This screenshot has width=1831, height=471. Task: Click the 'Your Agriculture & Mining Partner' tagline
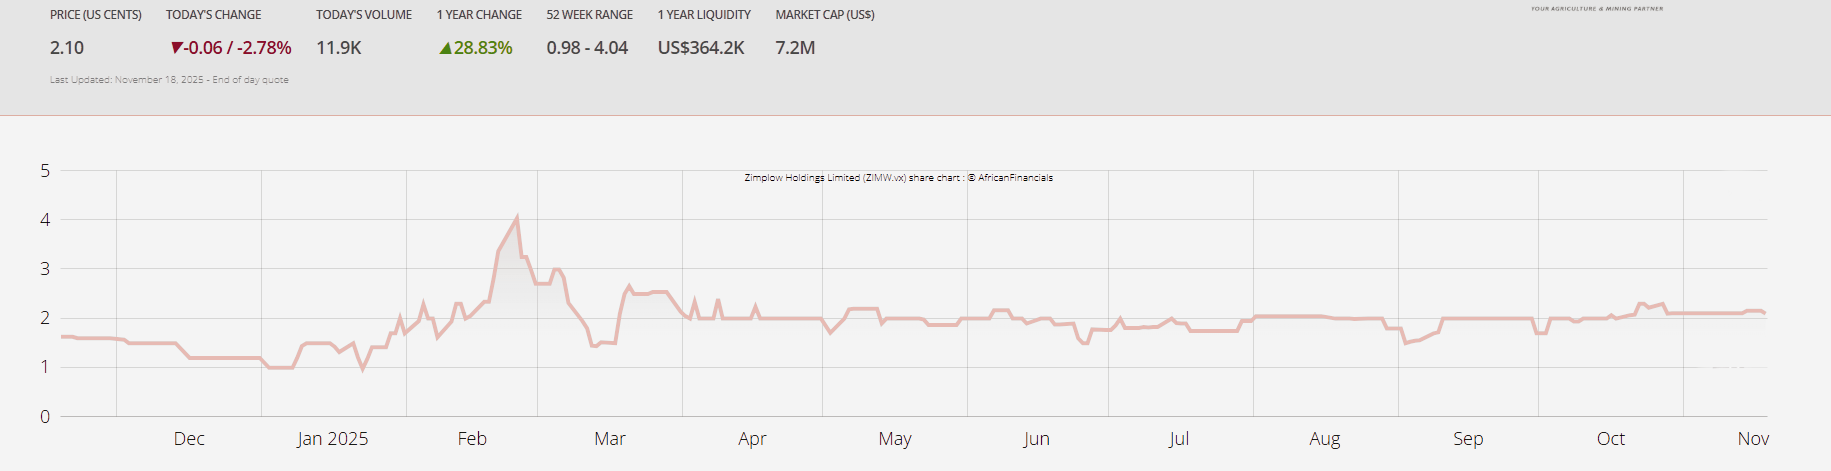[x=1596, y=9]
